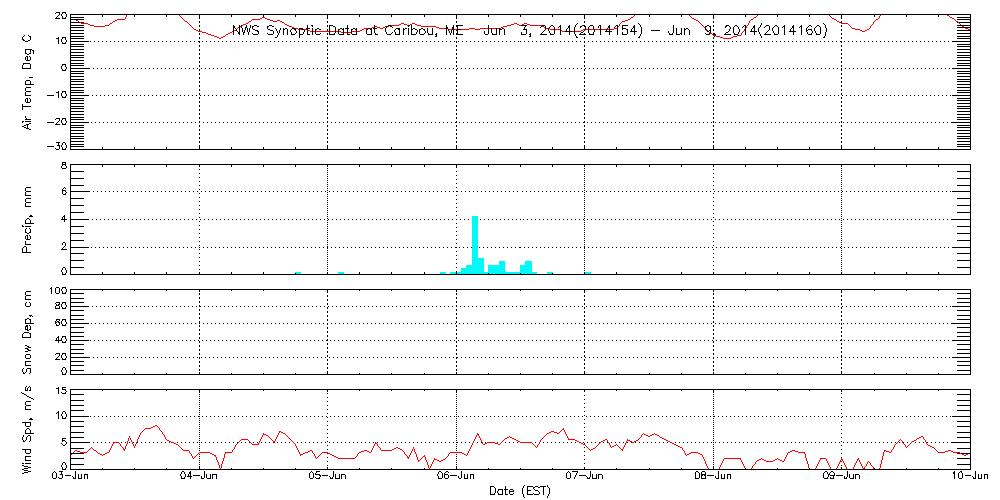Click the 03-Jun date tick label
The image size is (1000, 500).
(x=71, y=477)
